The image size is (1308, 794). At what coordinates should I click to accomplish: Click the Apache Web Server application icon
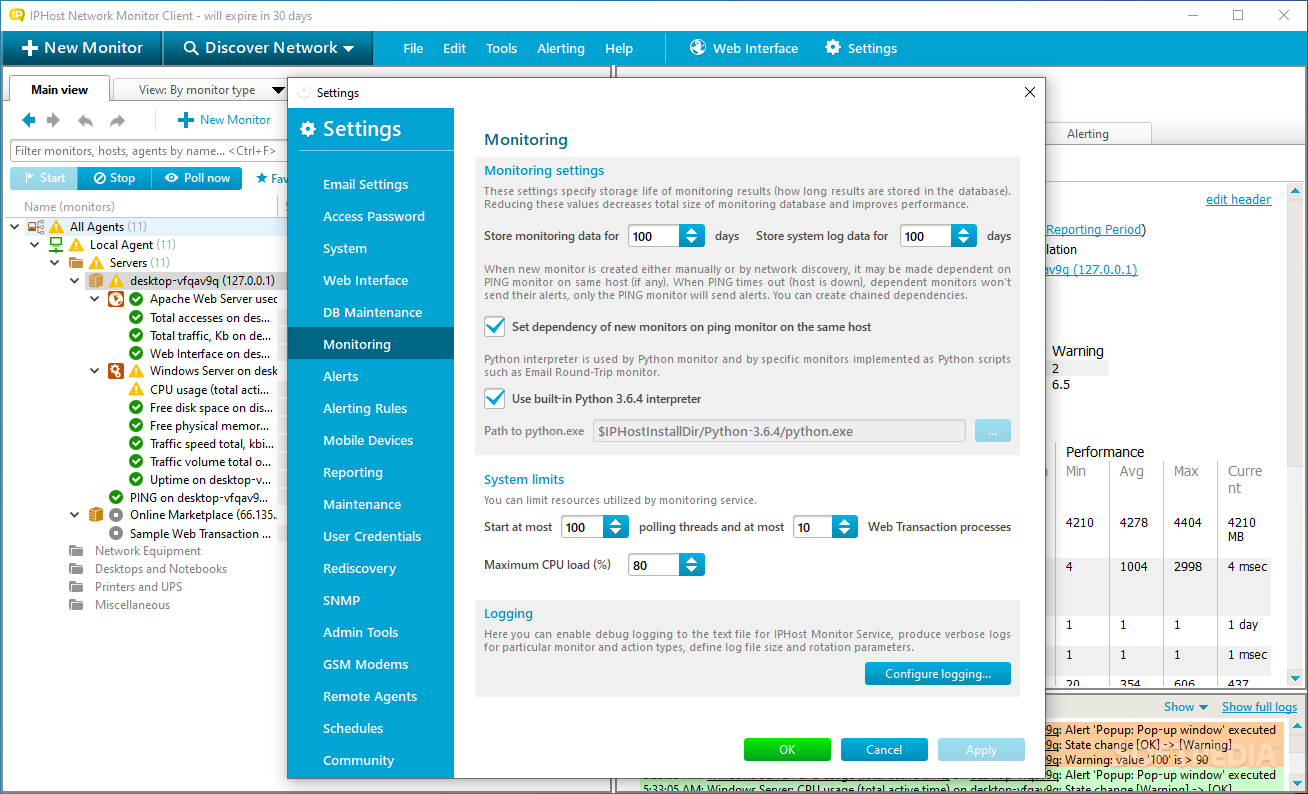coord(116,299)
